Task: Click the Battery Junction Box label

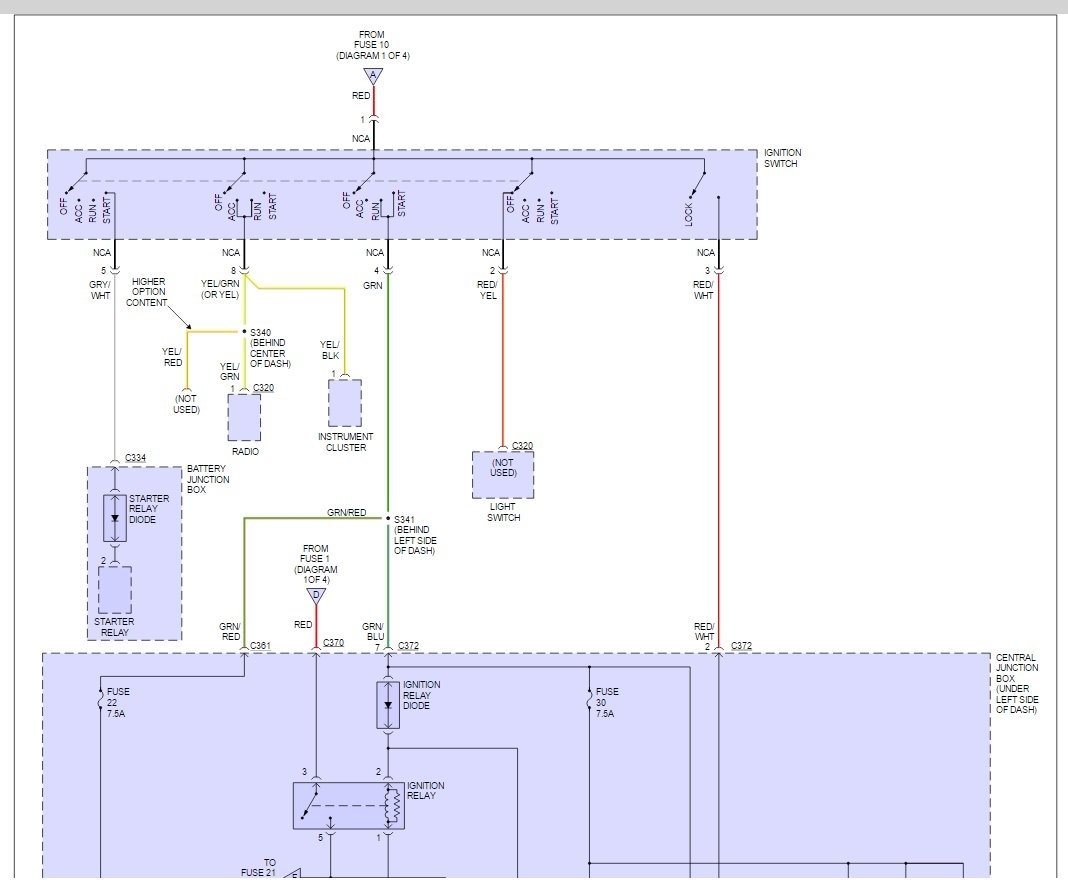Action: coord(208,479)
